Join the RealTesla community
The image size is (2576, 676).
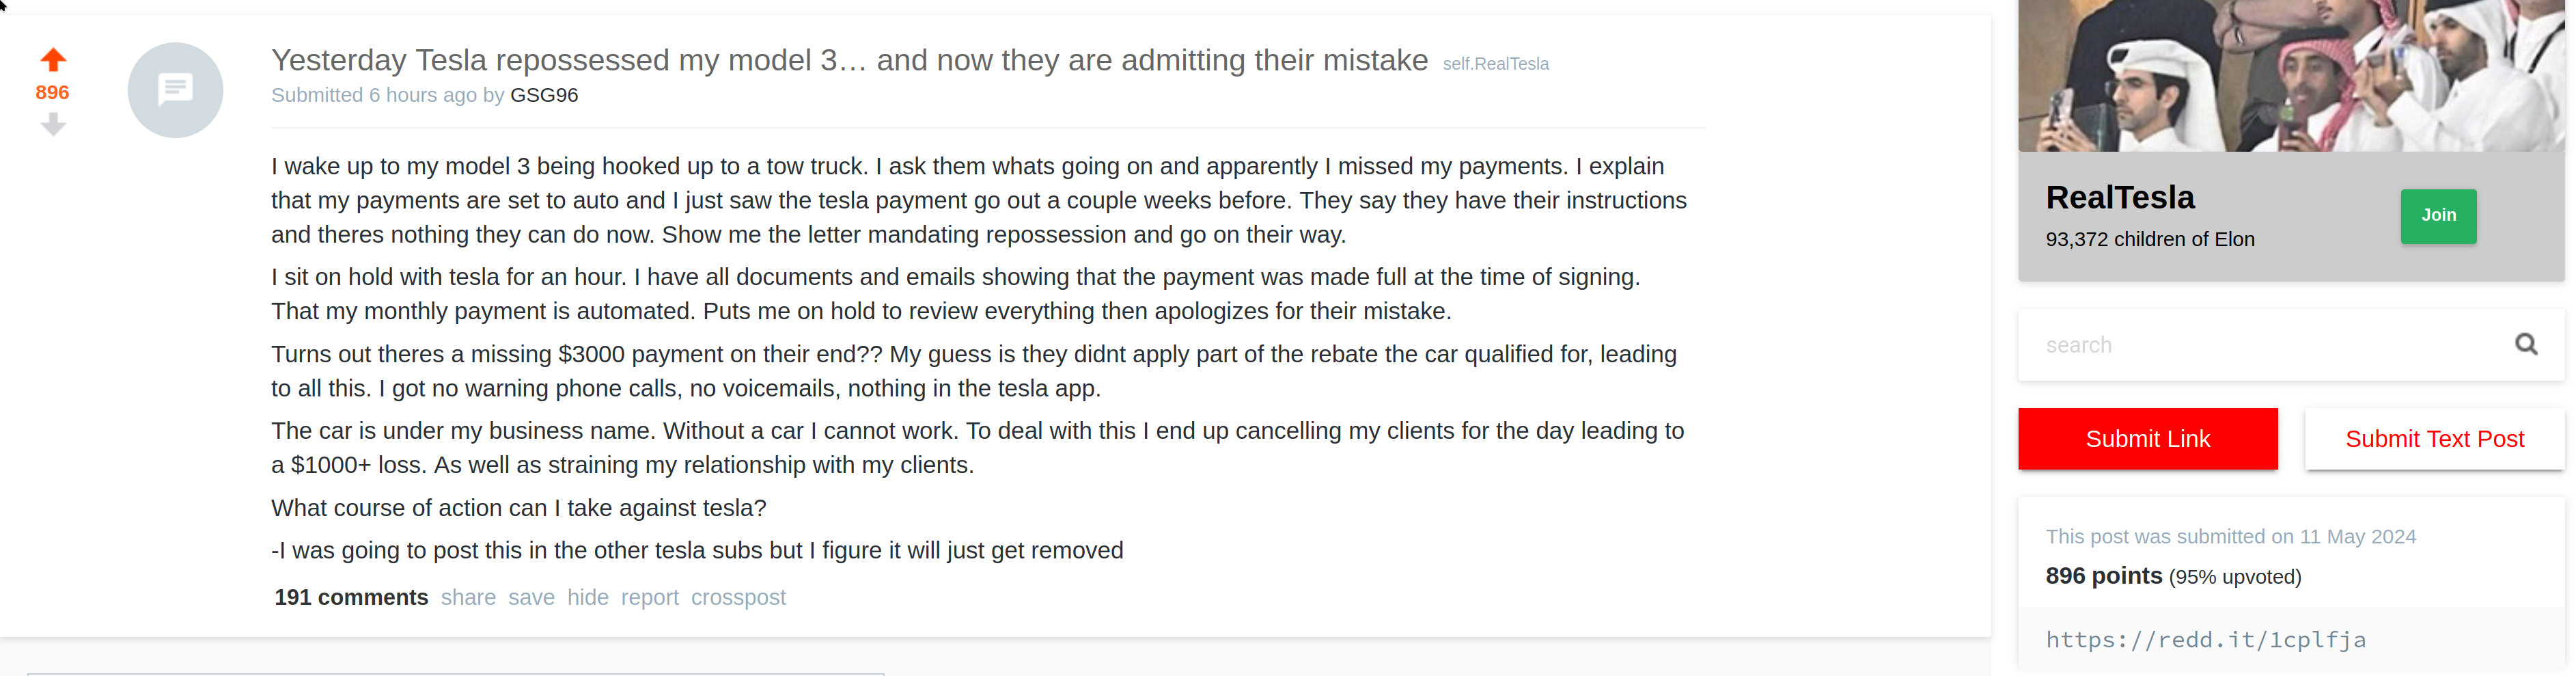(x=2438, y=216)
